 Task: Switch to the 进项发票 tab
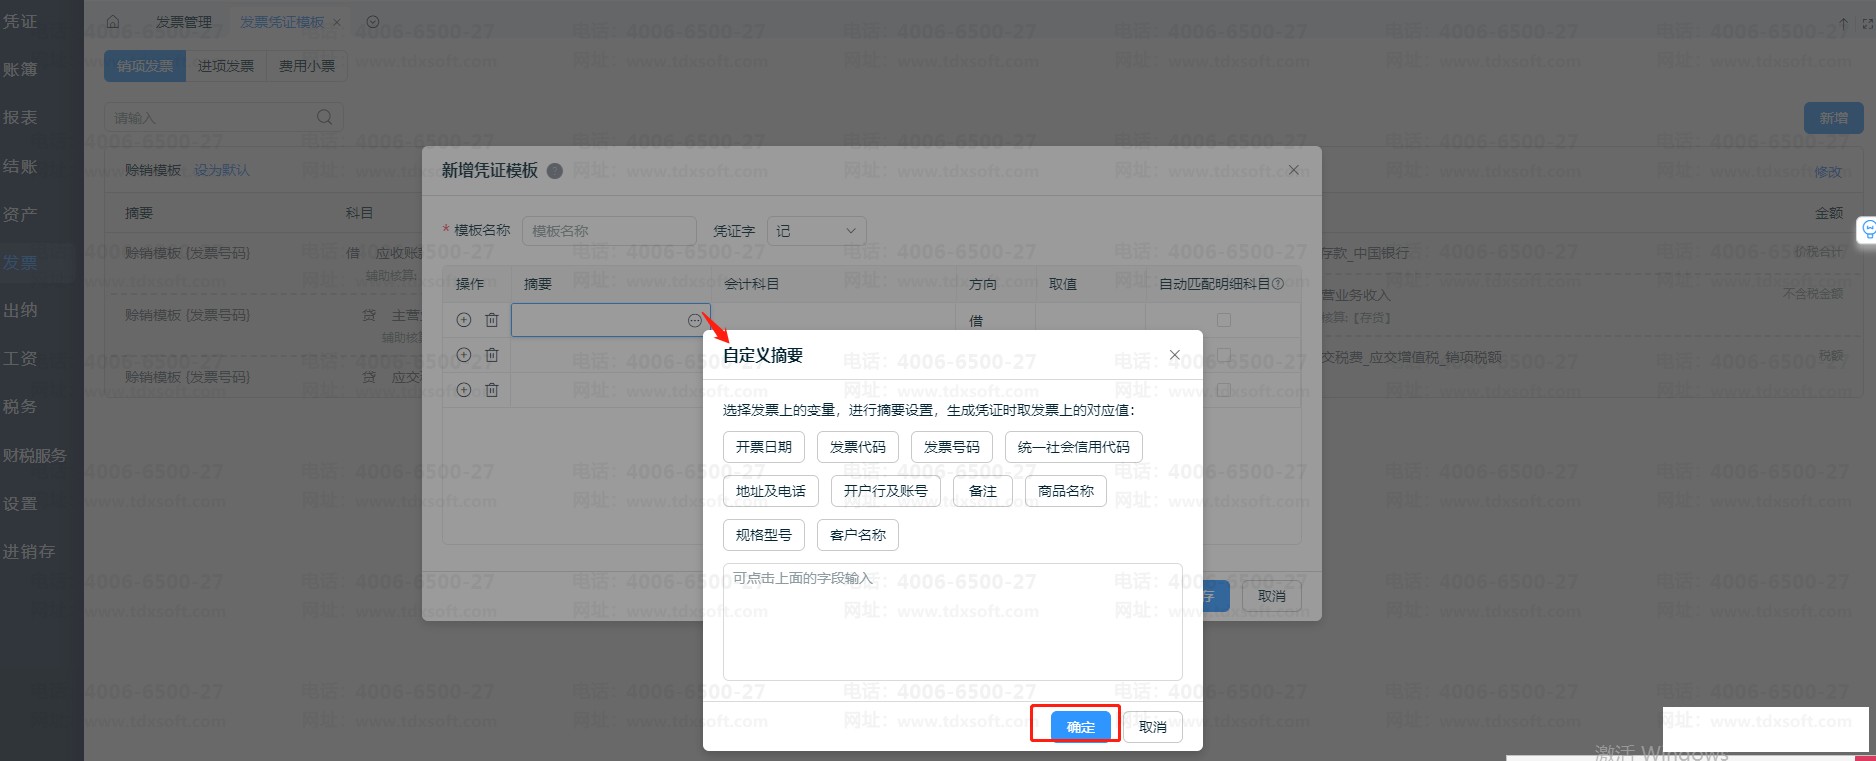tap(226, 66)
